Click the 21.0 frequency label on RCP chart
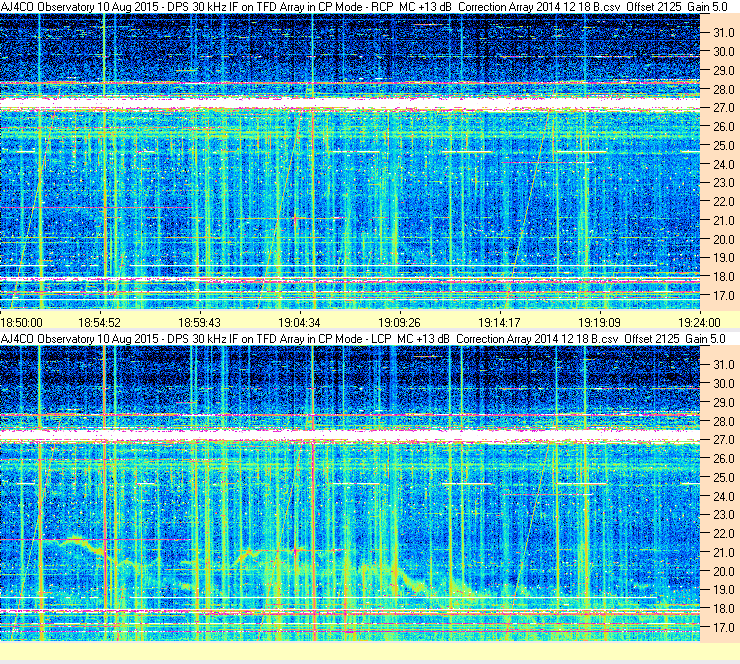 pos(723,220)
